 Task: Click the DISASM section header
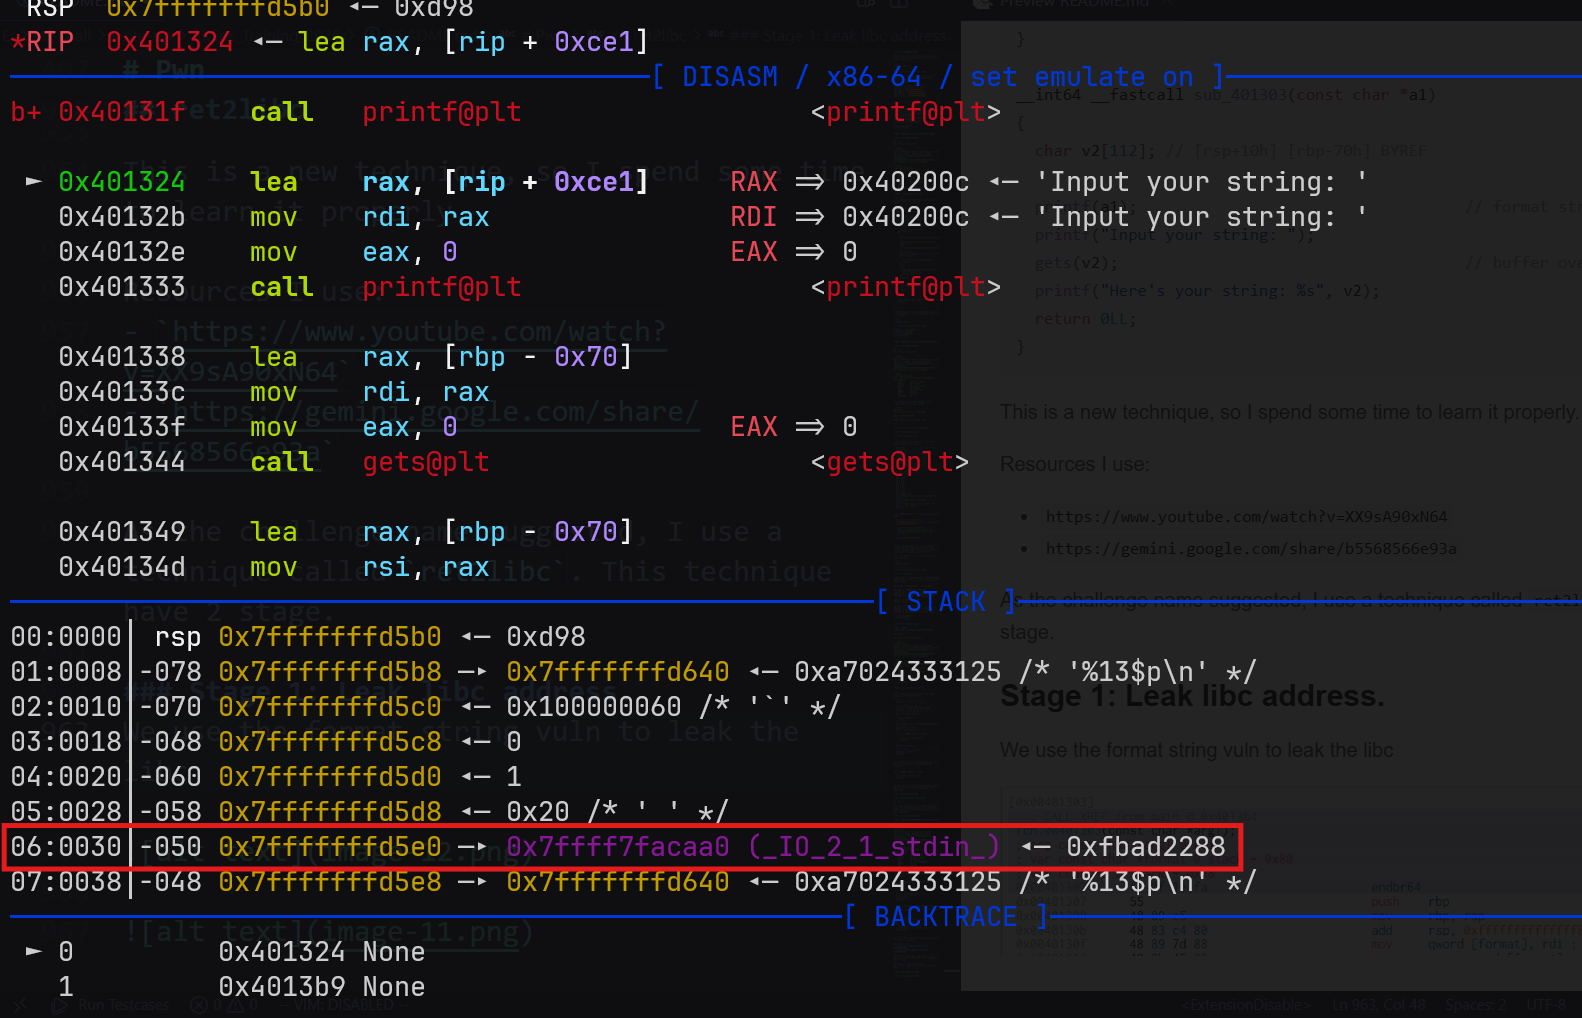coord(729,77)
